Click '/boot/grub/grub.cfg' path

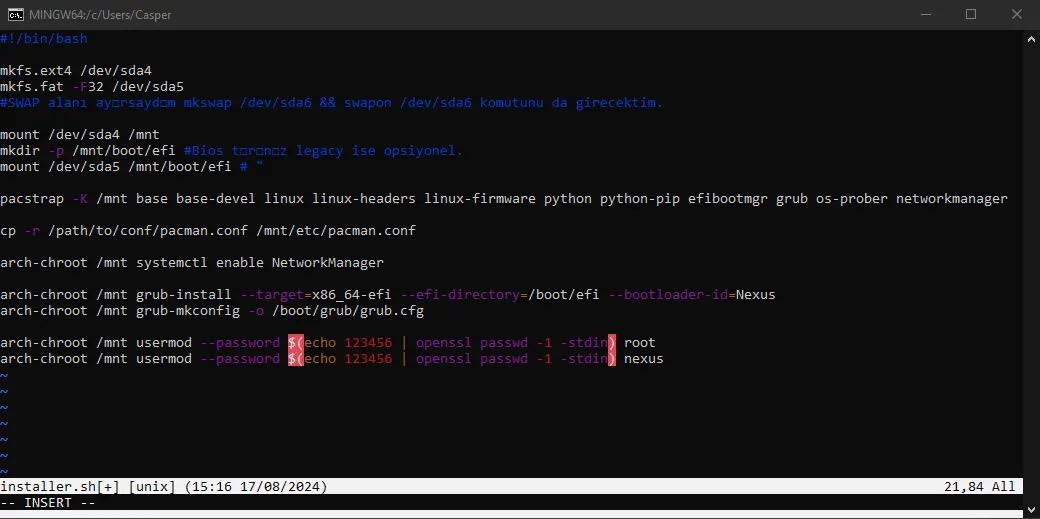click(x=348, y=311)
